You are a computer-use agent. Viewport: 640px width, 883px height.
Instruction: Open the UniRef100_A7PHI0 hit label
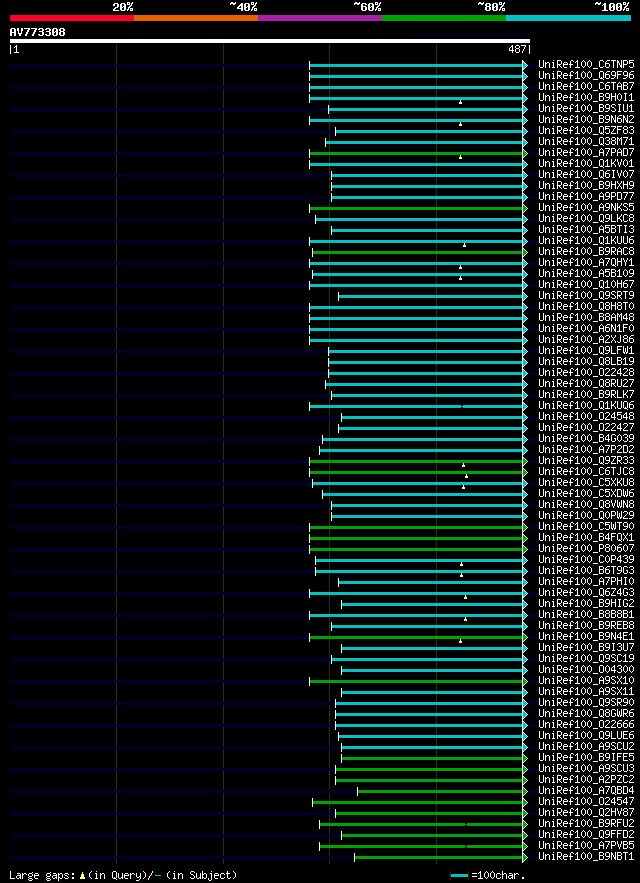pyautogui.click(x=586, y=582)
